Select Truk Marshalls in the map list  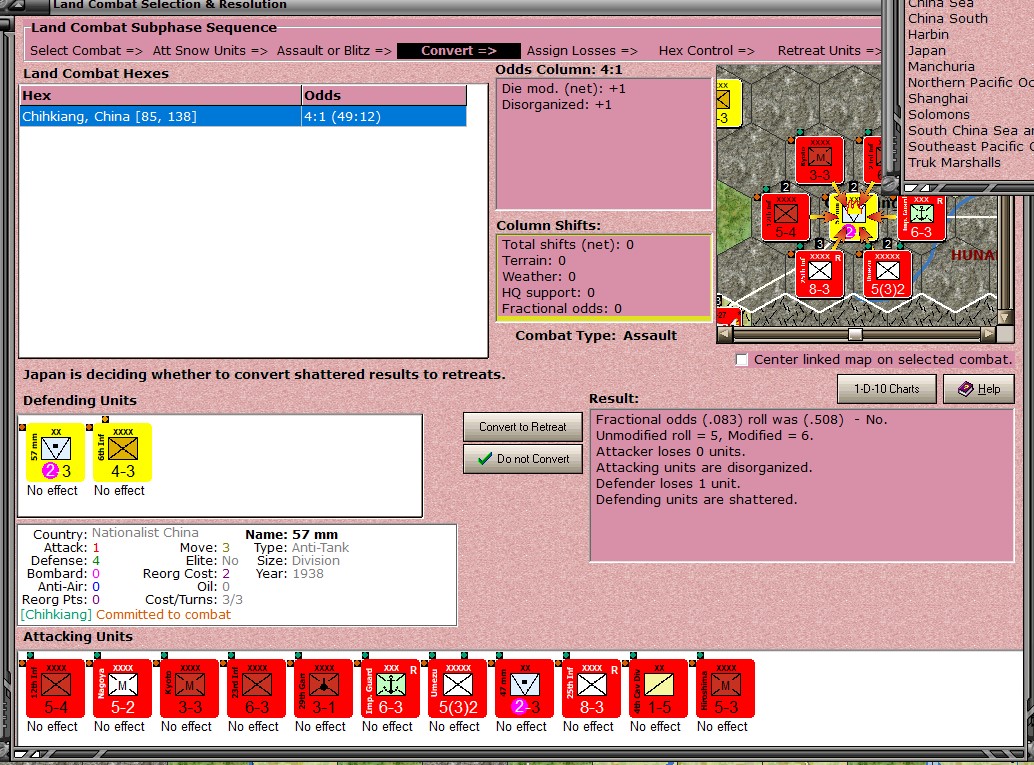[954, 162]
